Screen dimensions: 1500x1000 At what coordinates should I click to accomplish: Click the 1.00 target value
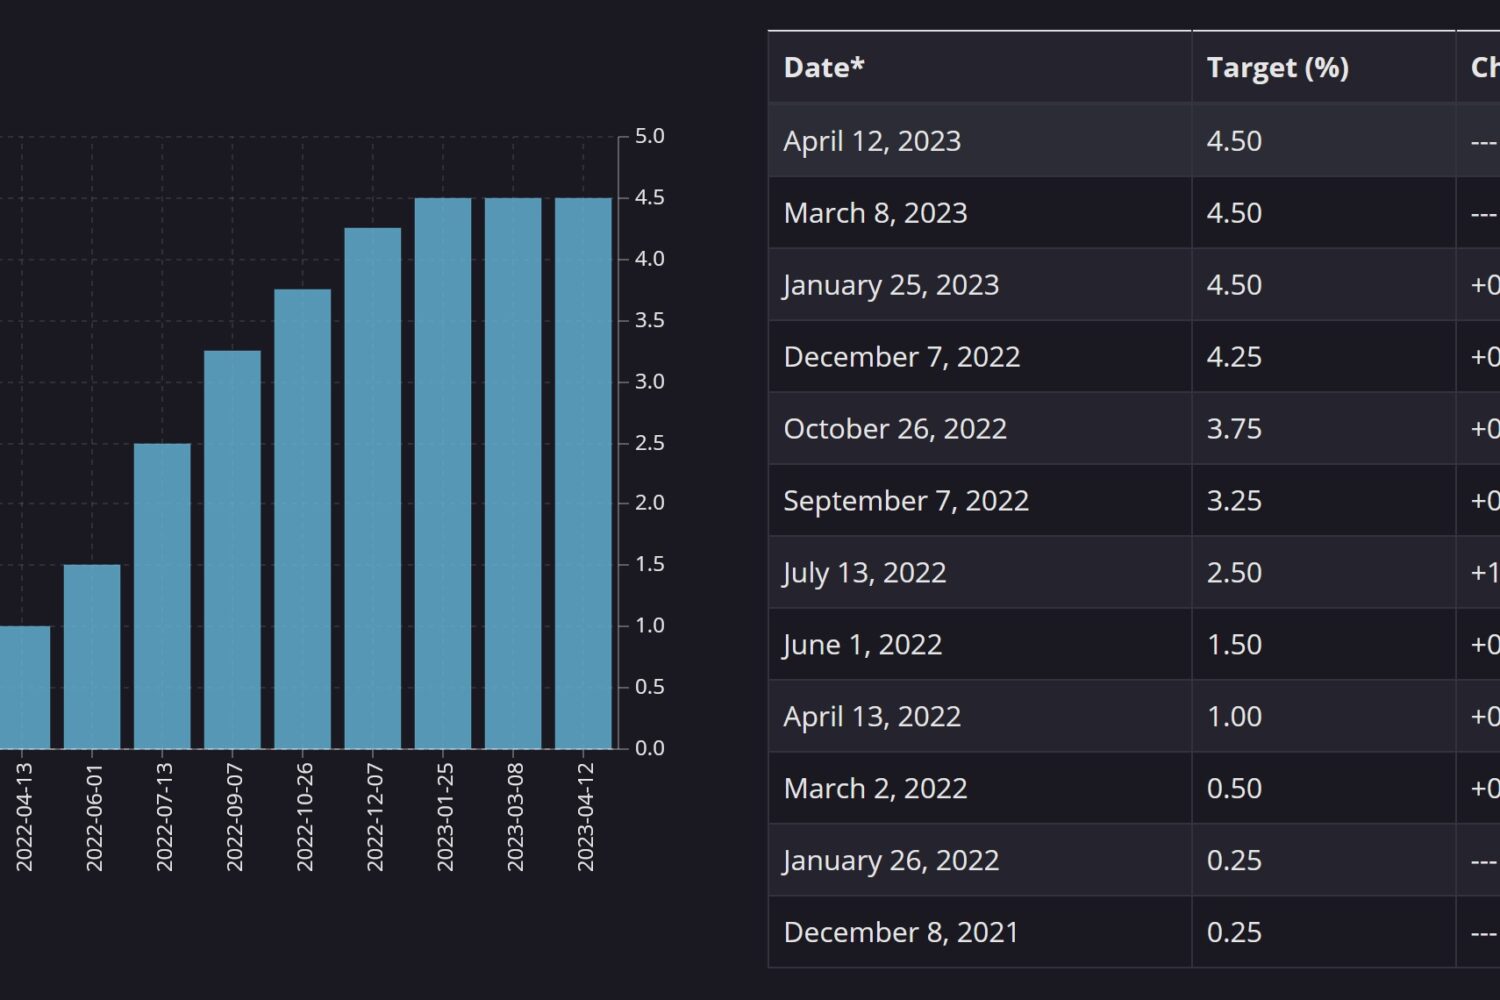1234,717
